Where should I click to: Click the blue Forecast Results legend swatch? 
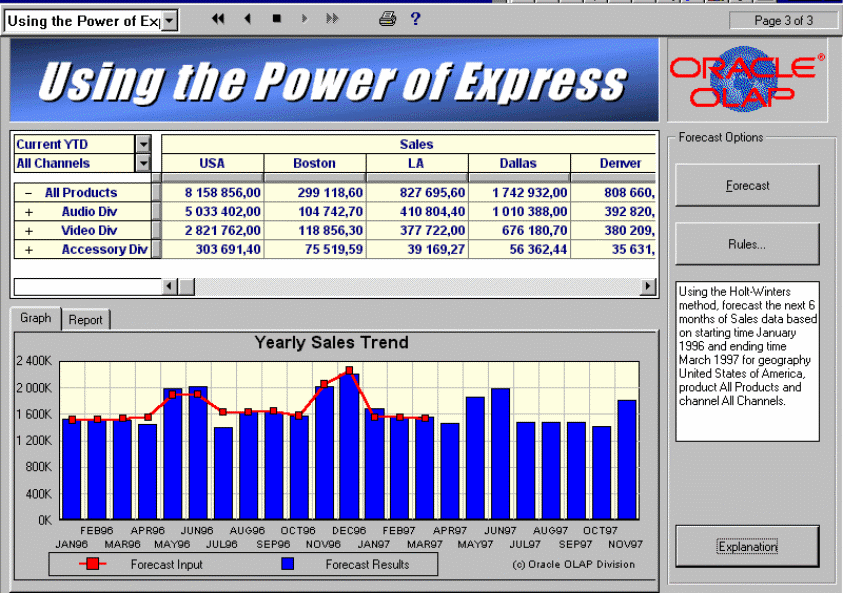288,563
